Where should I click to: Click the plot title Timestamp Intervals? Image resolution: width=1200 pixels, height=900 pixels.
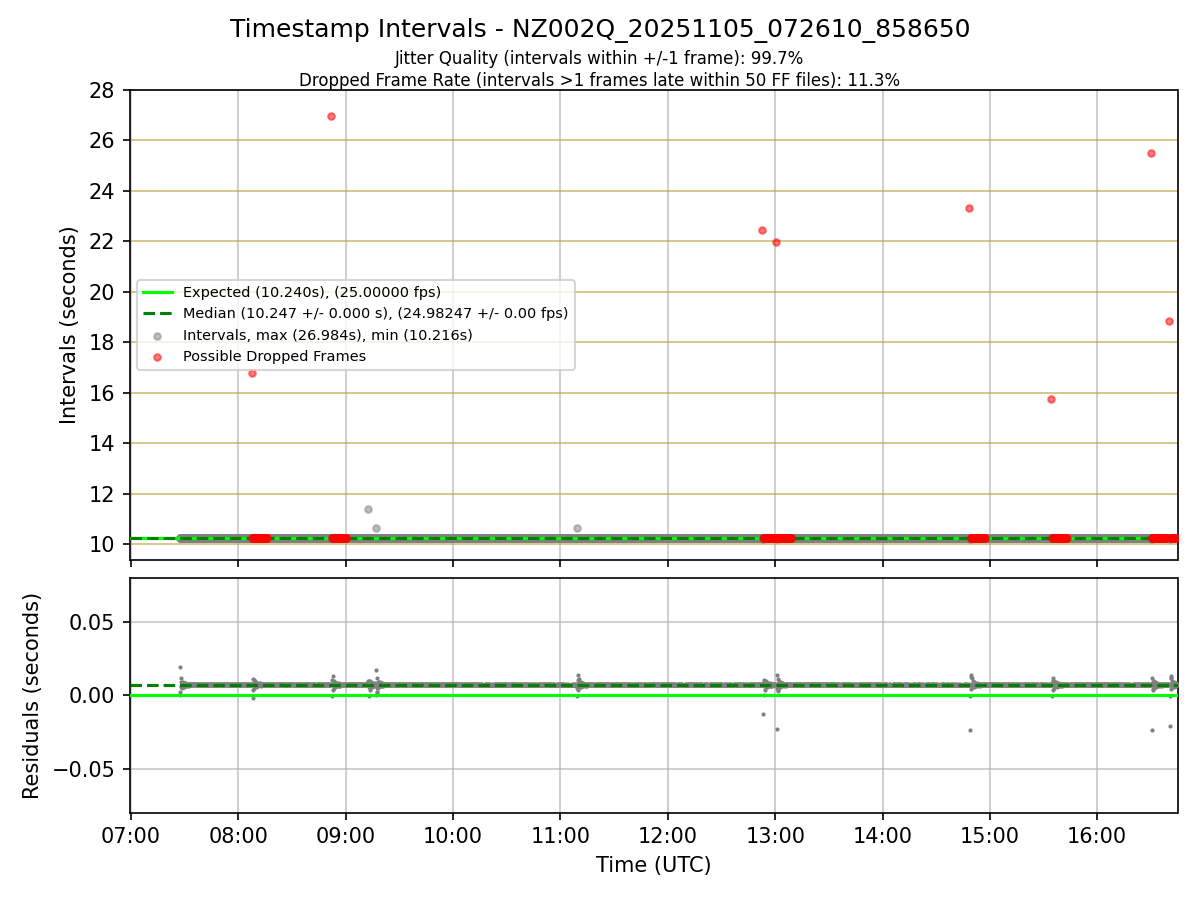point(600,29)
